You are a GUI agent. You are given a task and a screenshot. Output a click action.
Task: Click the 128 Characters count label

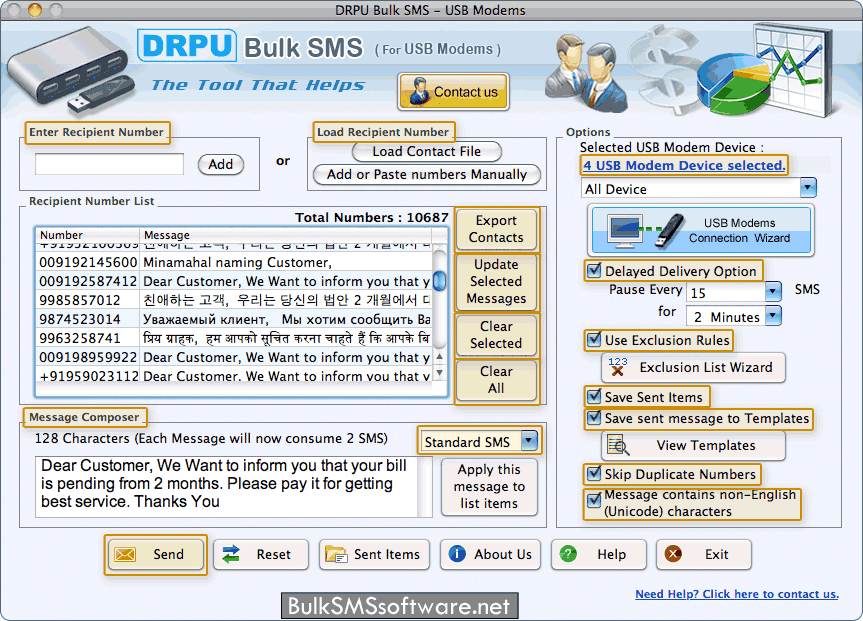211,438
